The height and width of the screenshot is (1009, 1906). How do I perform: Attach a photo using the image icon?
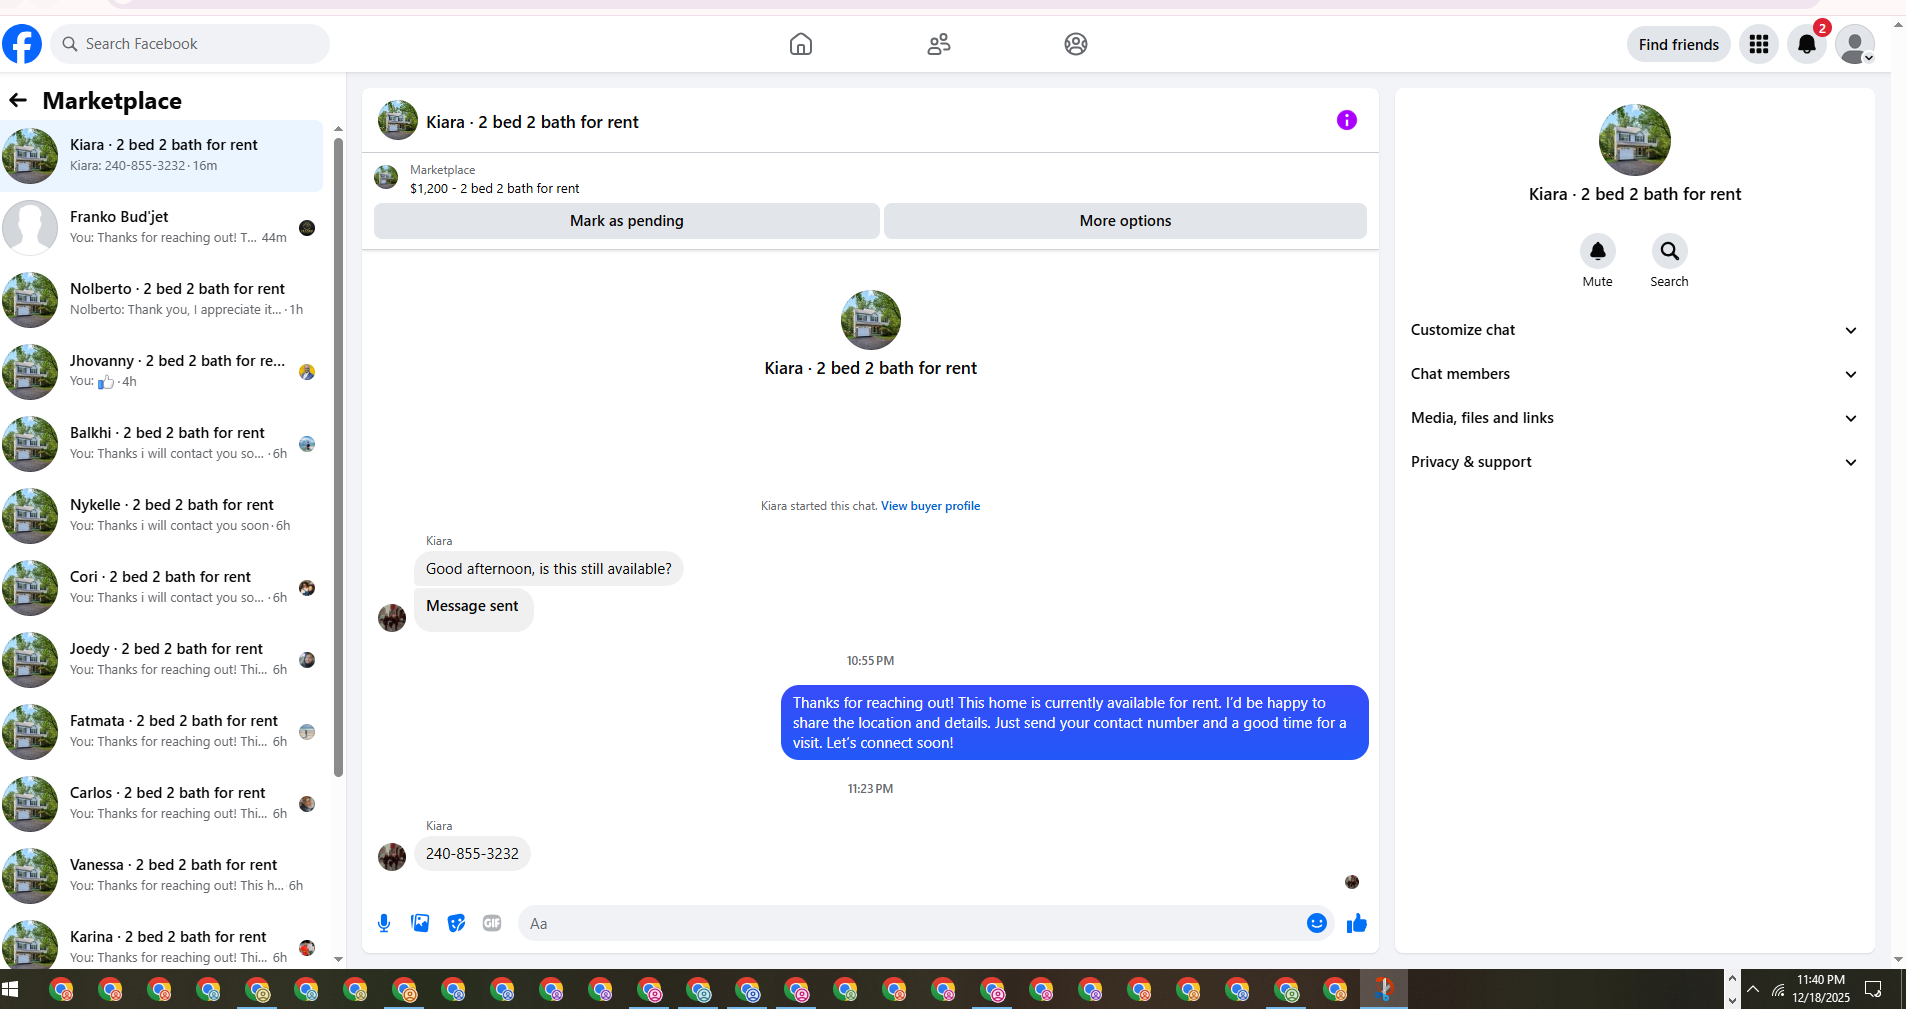tap(420, 923)
